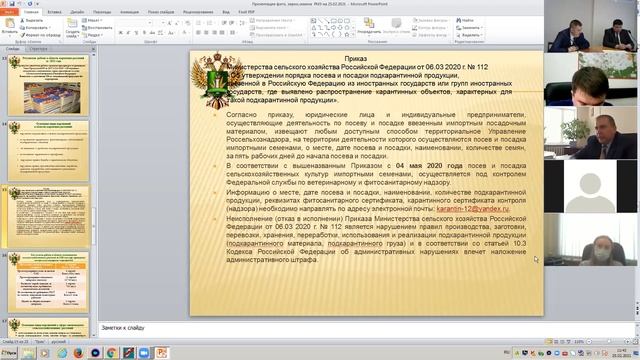Click Заменить (replace) button
Viewport: 640px width, 360px height.
[469, 28]
